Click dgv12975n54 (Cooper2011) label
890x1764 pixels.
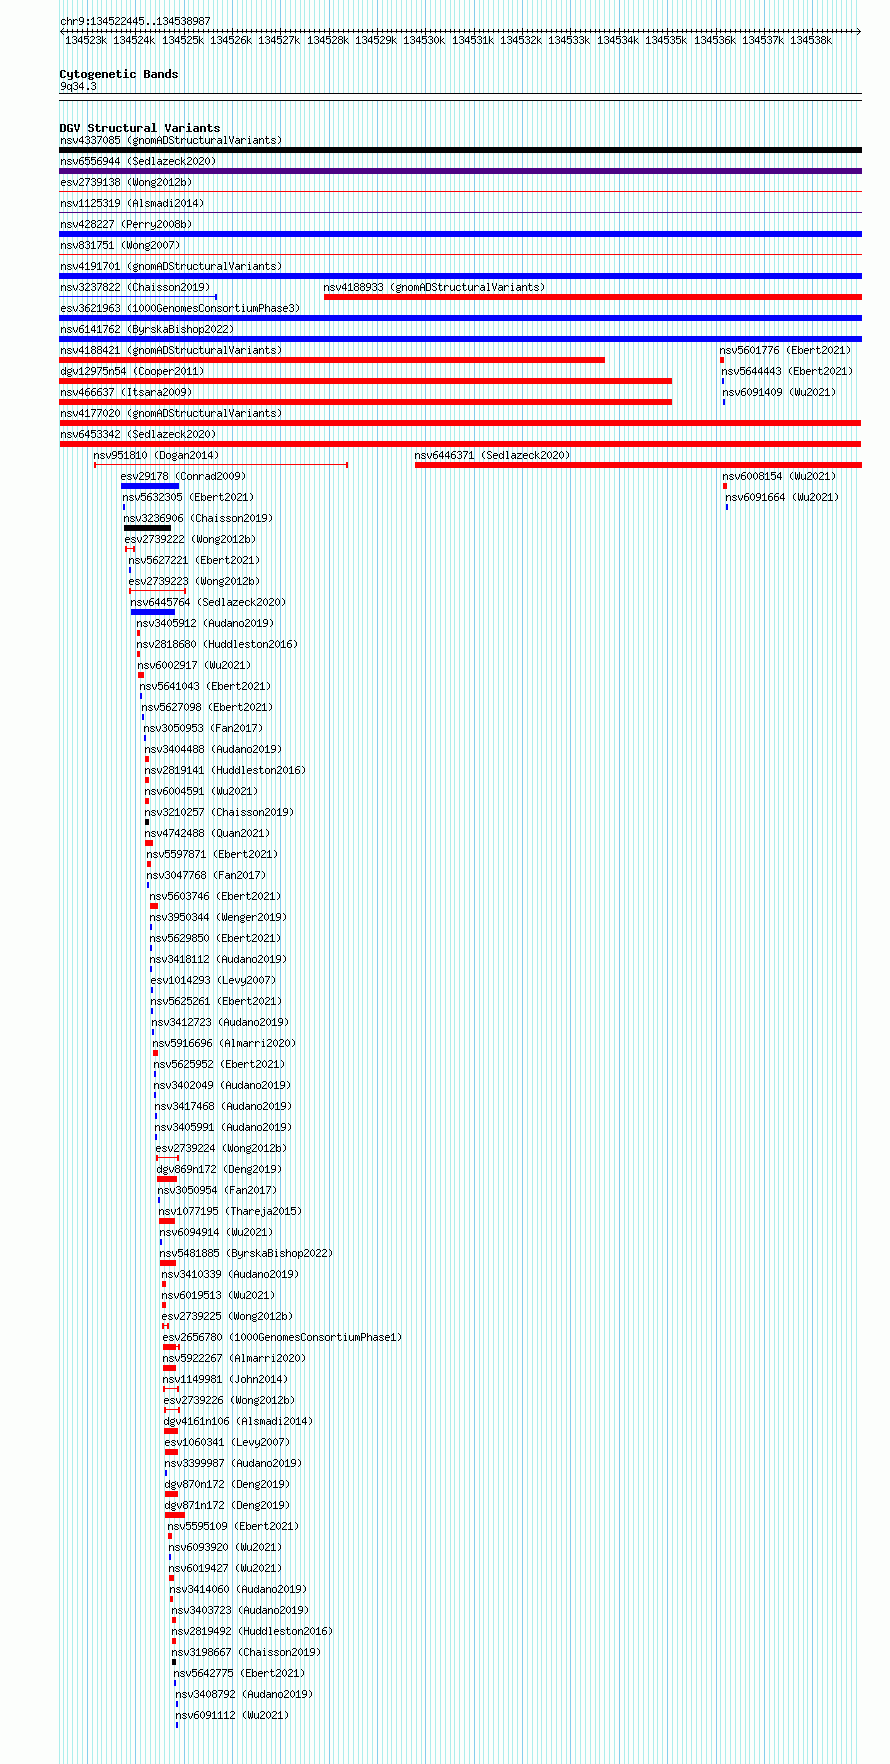[132, 372]
